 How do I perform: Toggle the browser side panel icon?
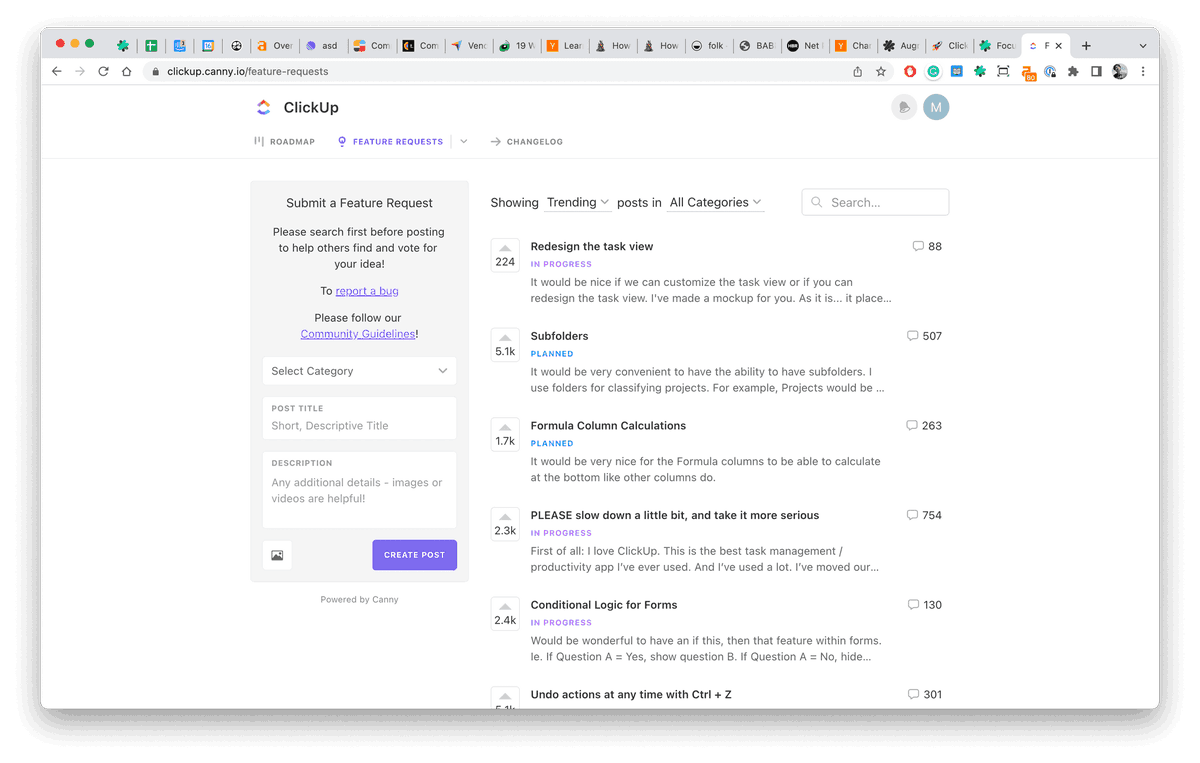pyautogui.click(x=1096, y=72)
